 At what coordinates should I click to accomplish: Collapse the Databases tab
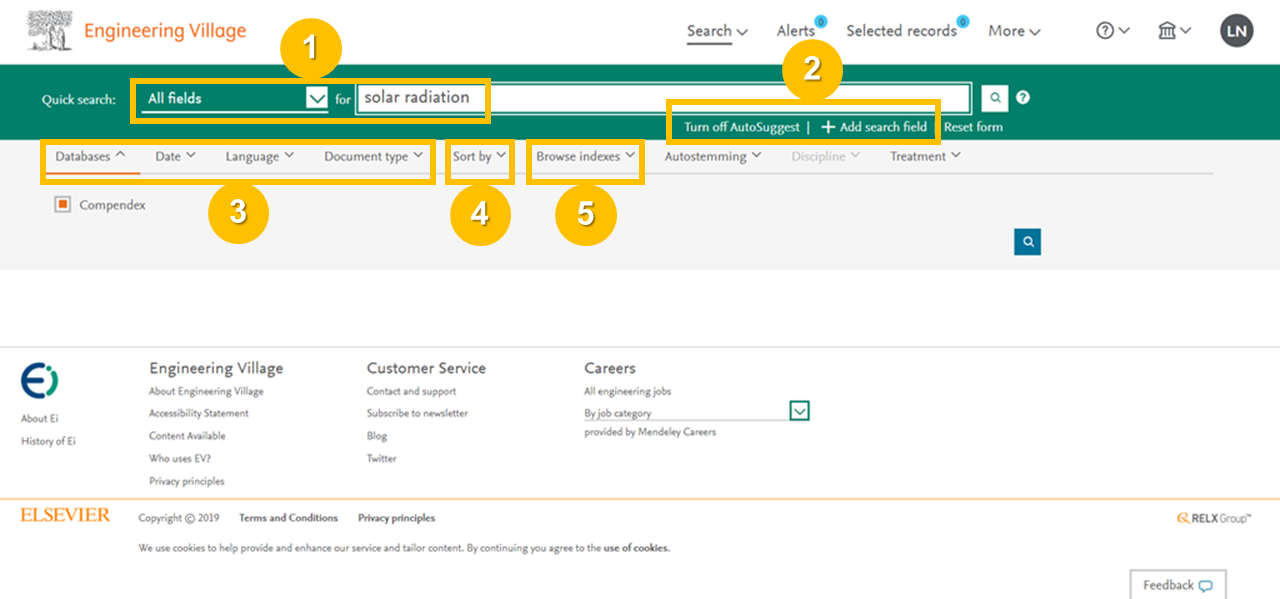coord(90,156)
